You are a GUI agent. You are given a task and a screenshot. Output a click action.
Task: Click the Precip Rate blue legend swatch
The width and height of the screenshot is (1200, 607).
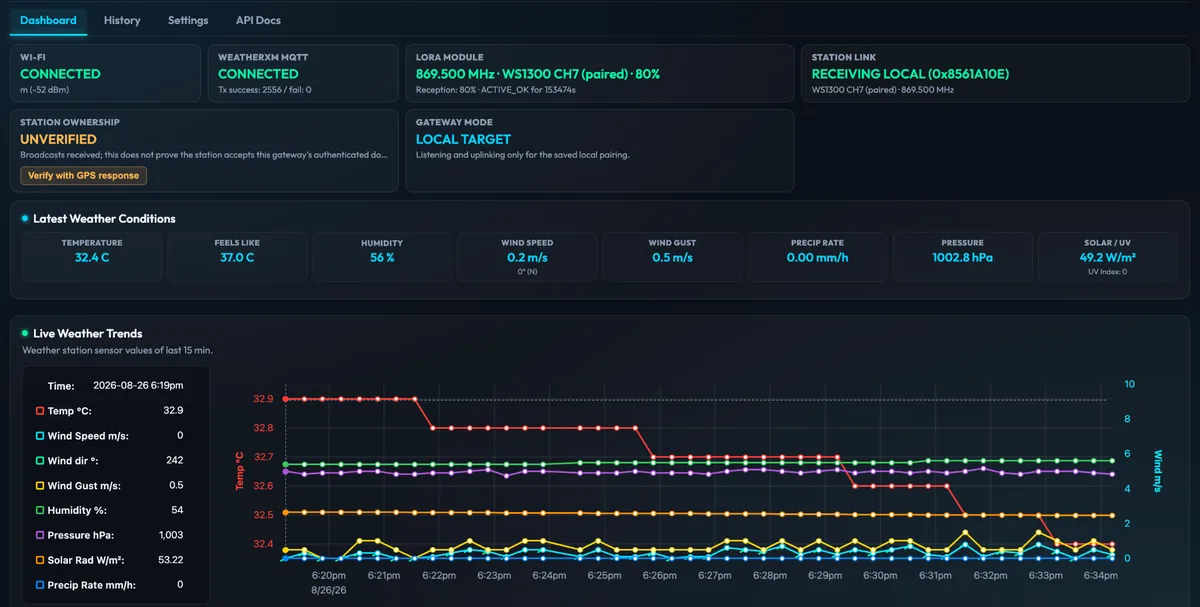pyautogui.click(x=40, y=584)
